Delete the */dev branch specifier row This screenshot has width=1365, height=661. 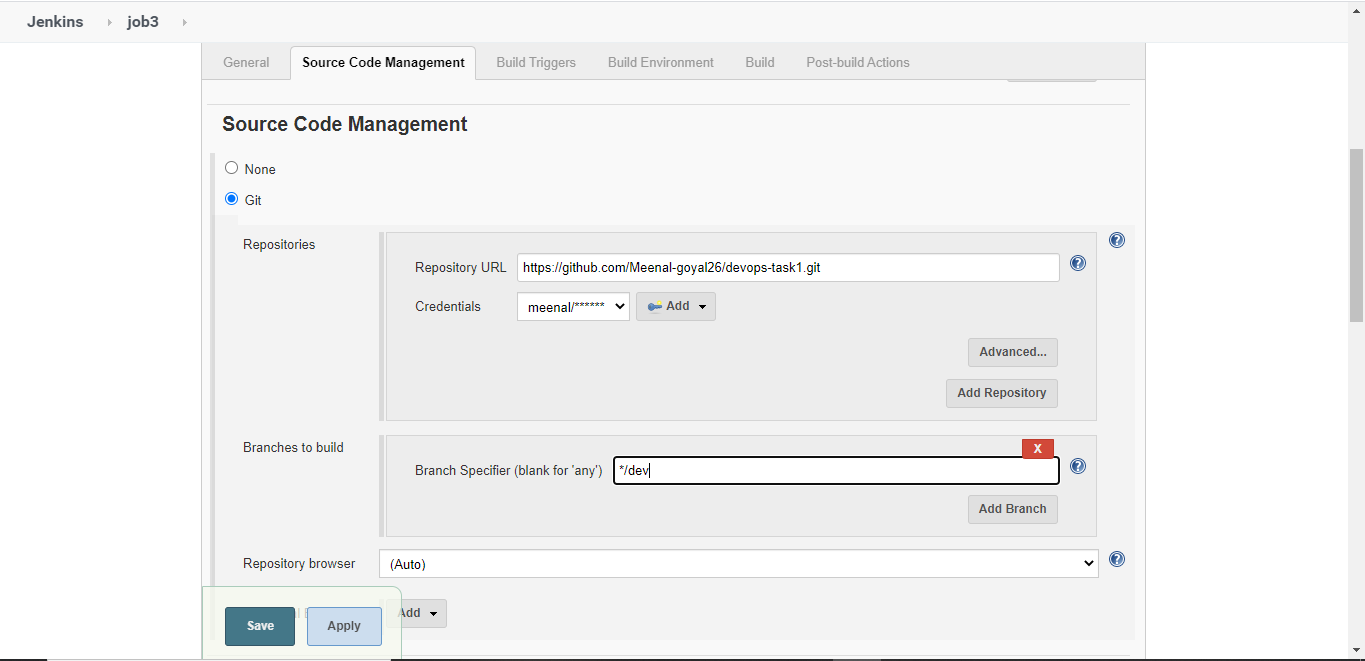(x=1037, y=448)
